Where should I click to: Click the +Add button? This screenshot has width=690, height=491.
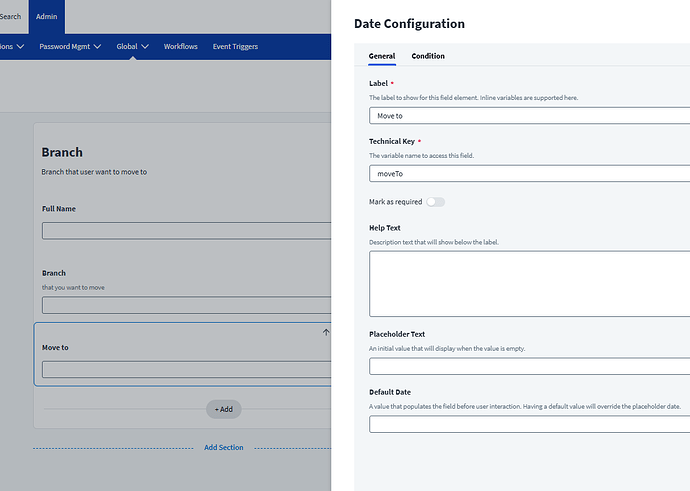pos(224,409)
